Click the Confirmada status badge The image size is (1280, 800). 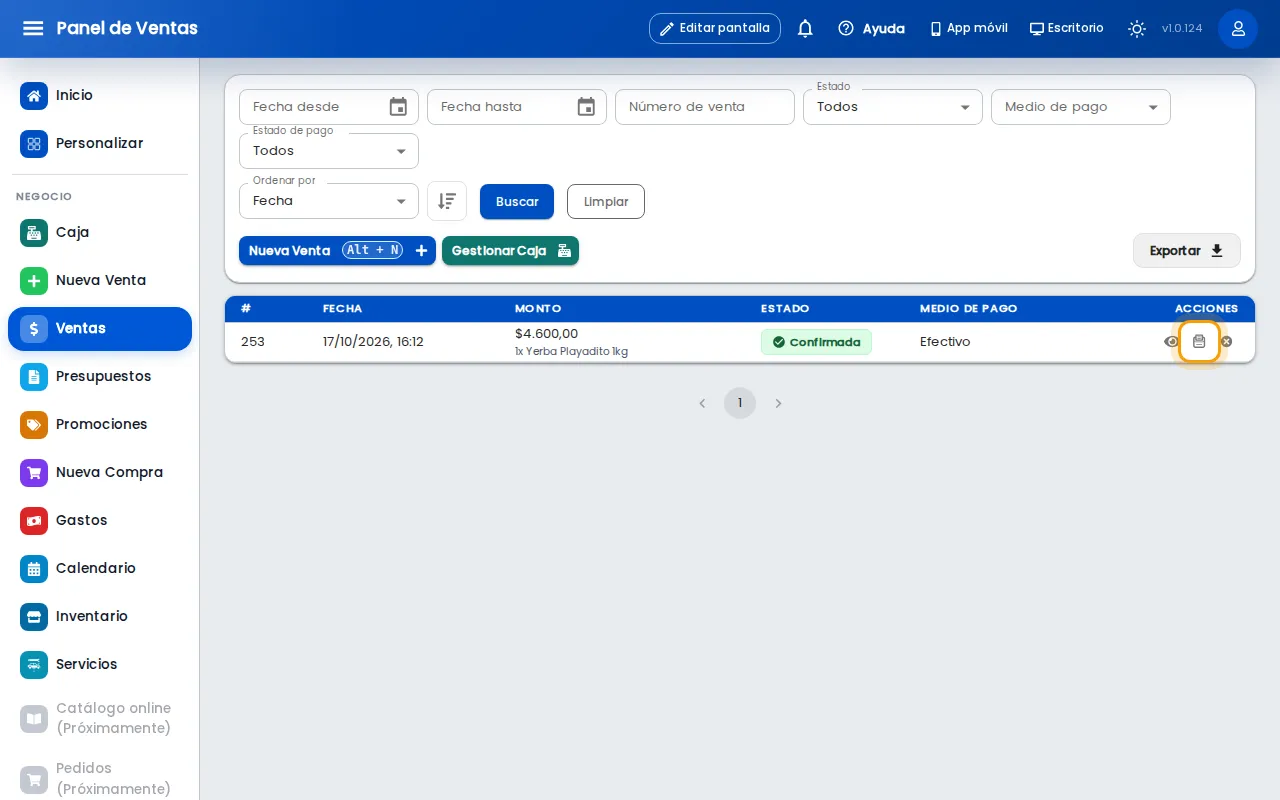point(816,342)
